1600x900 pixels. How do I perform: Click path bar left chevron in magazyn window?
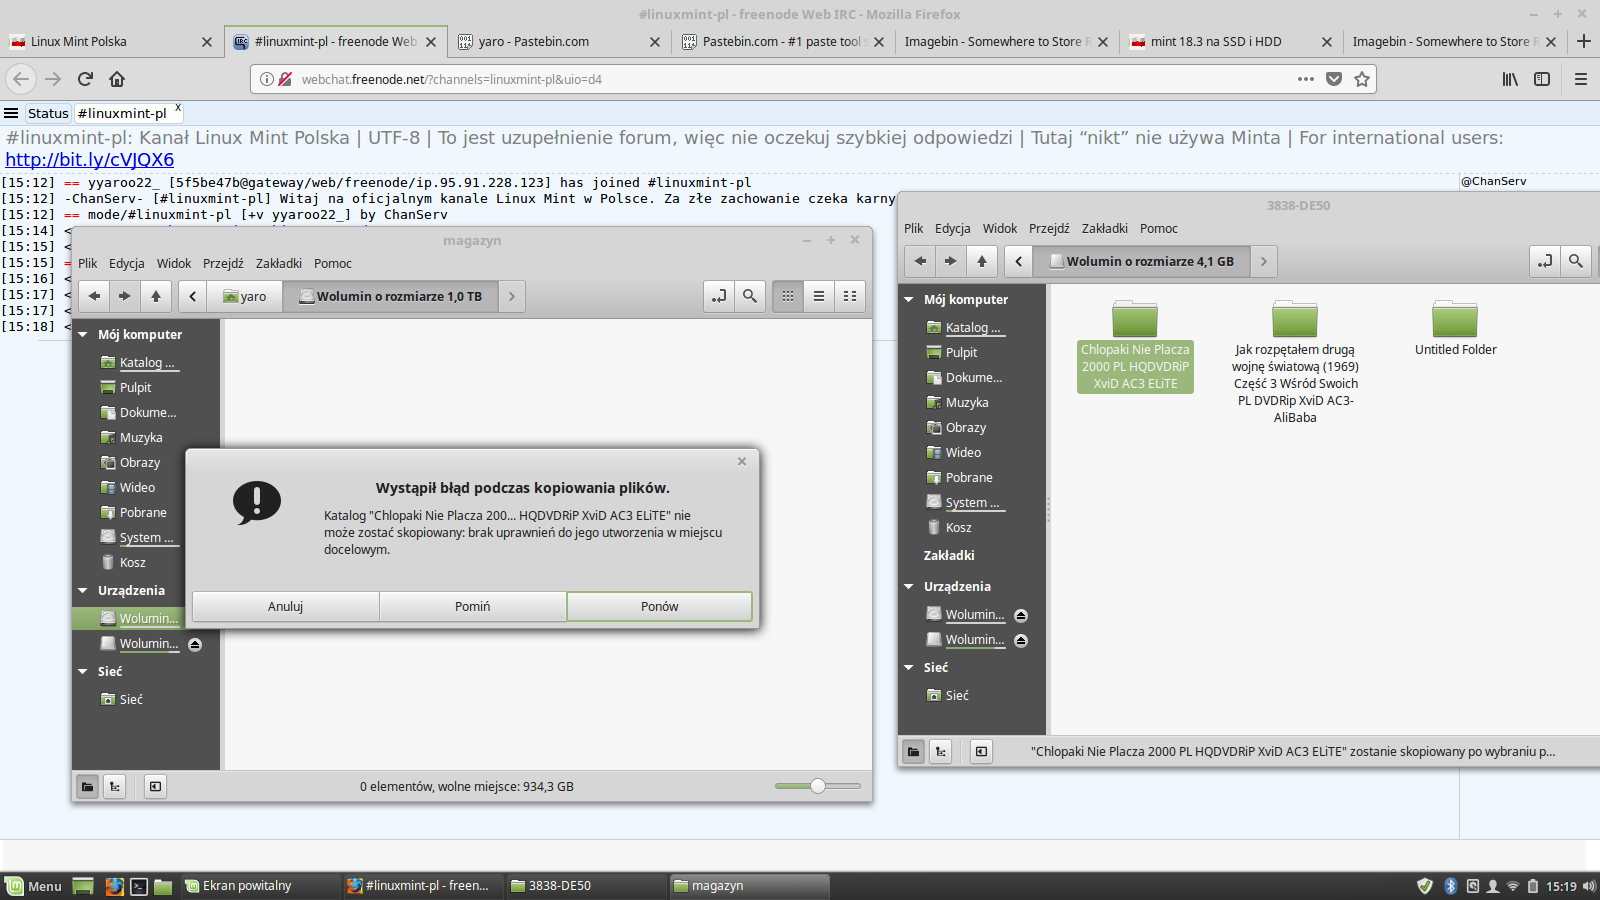[x=193, y=296]
